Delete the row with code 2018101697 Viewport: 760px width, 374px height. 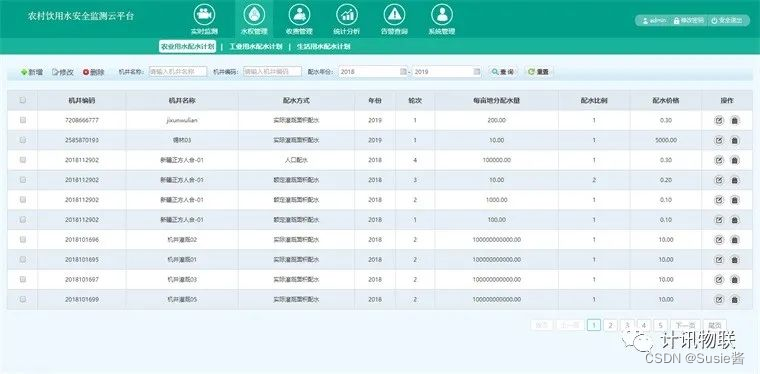734,280
